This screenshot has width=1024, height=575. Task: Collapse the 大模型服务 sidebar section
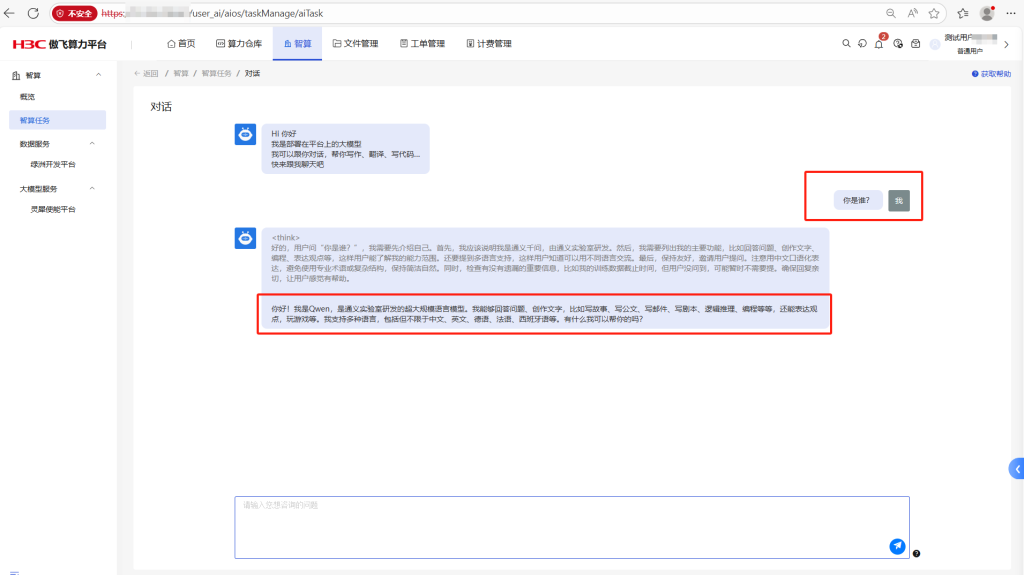[91, 188]
